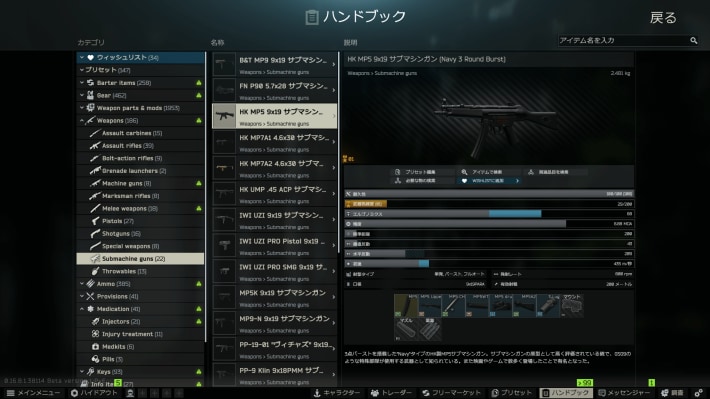Switch to トレーダー tab
The height and width of the screenshot is (399, 710).
coord(391,393)
